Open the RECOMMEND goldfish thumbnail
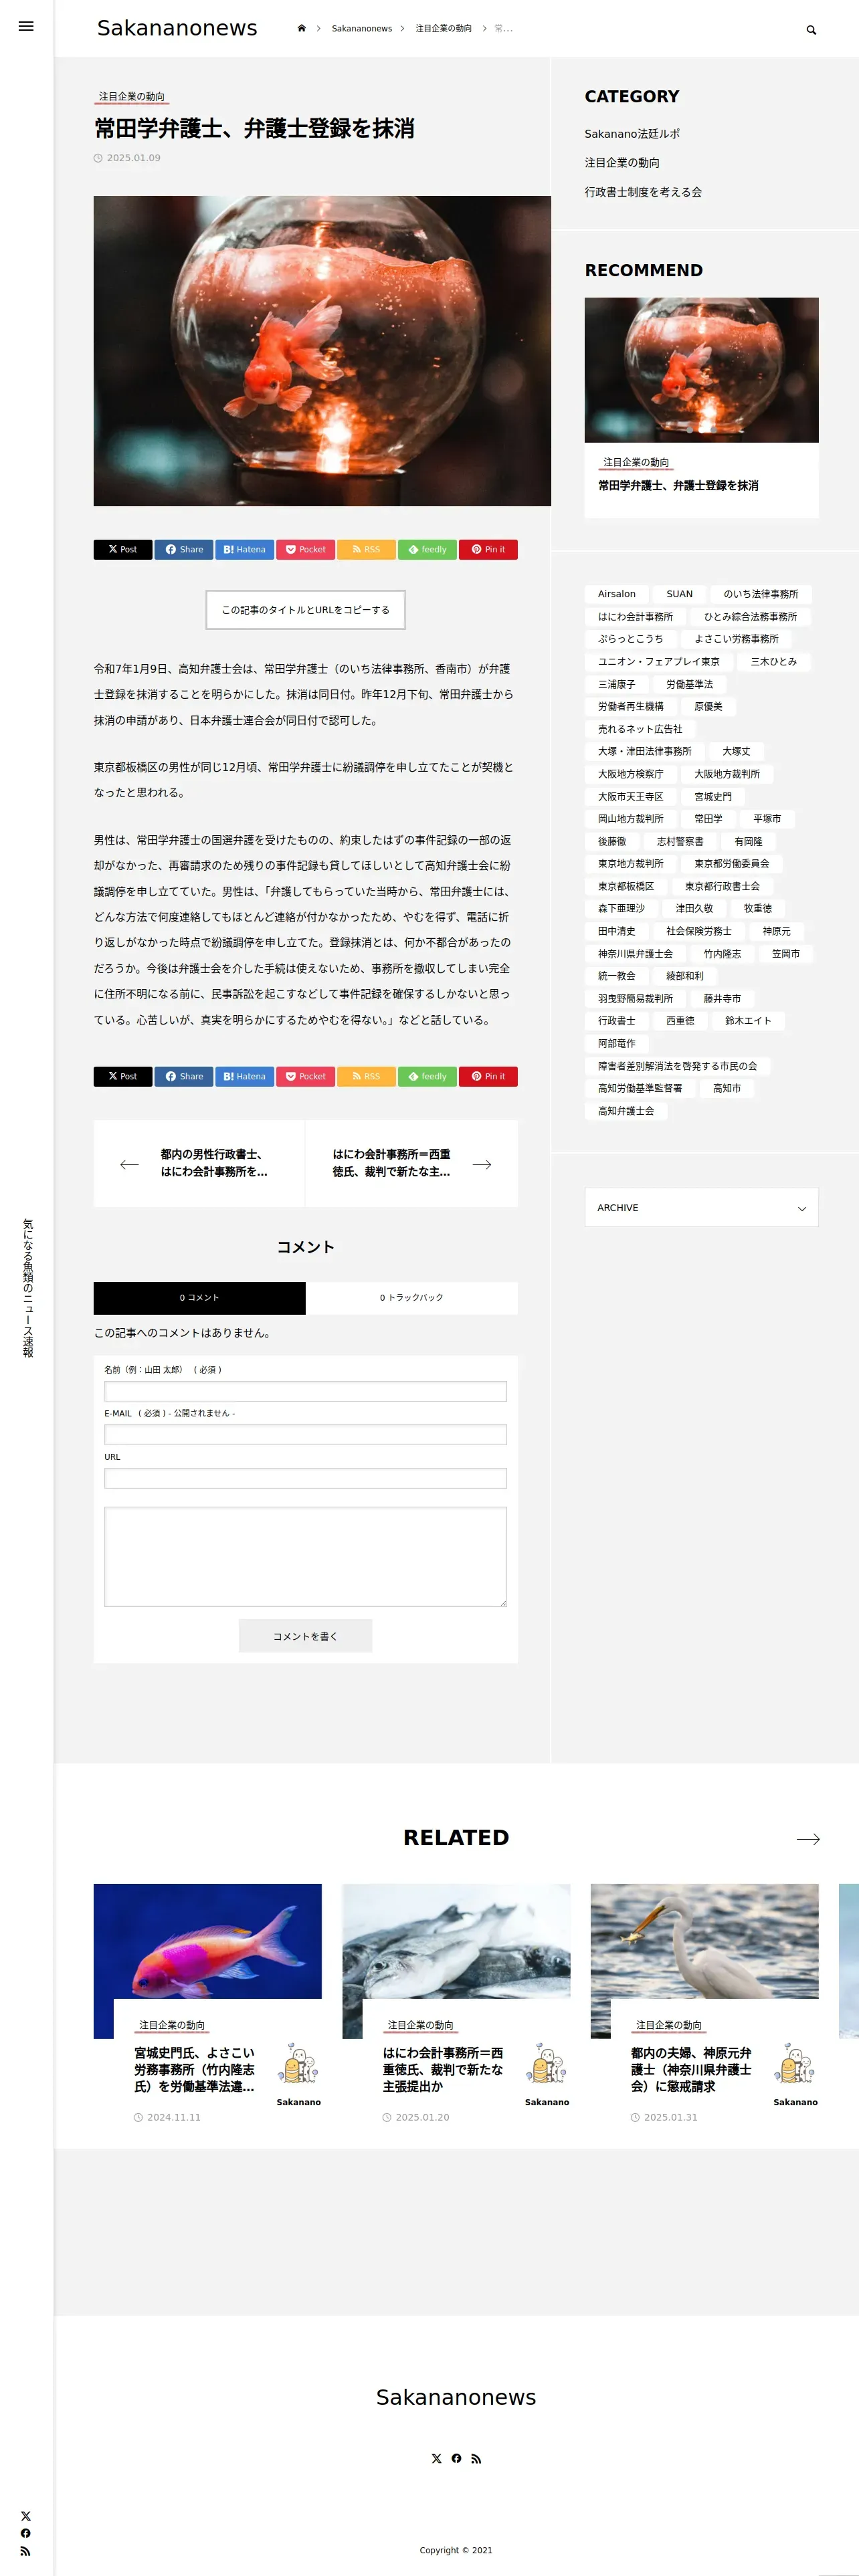This screenshot has width=859, height=2576. (701, 370)
